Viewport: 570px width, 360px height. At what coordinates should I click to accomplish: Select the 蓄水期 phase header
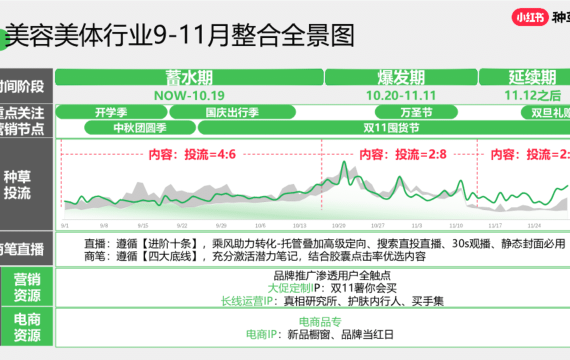[x=189, y=77]
